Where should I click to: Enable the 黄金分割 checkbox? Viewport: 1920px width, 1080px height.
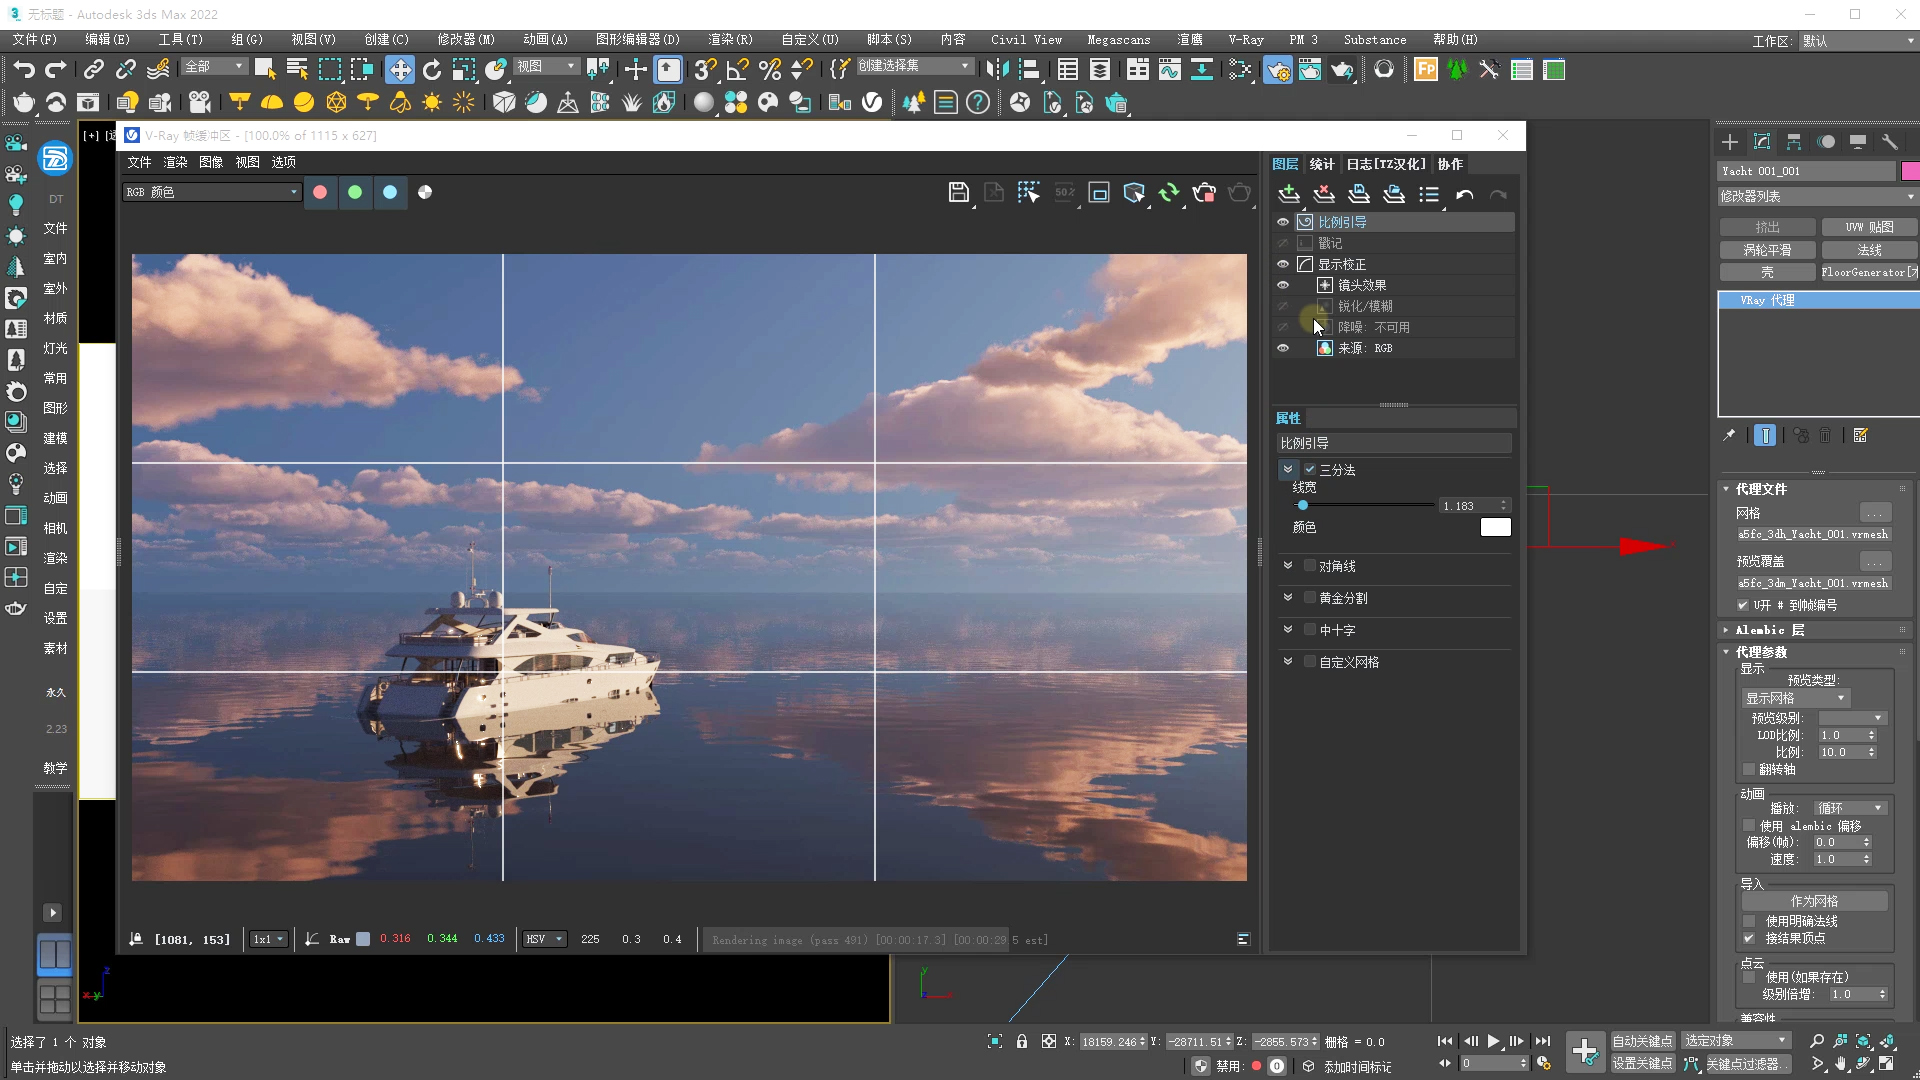coord(1310,597)
